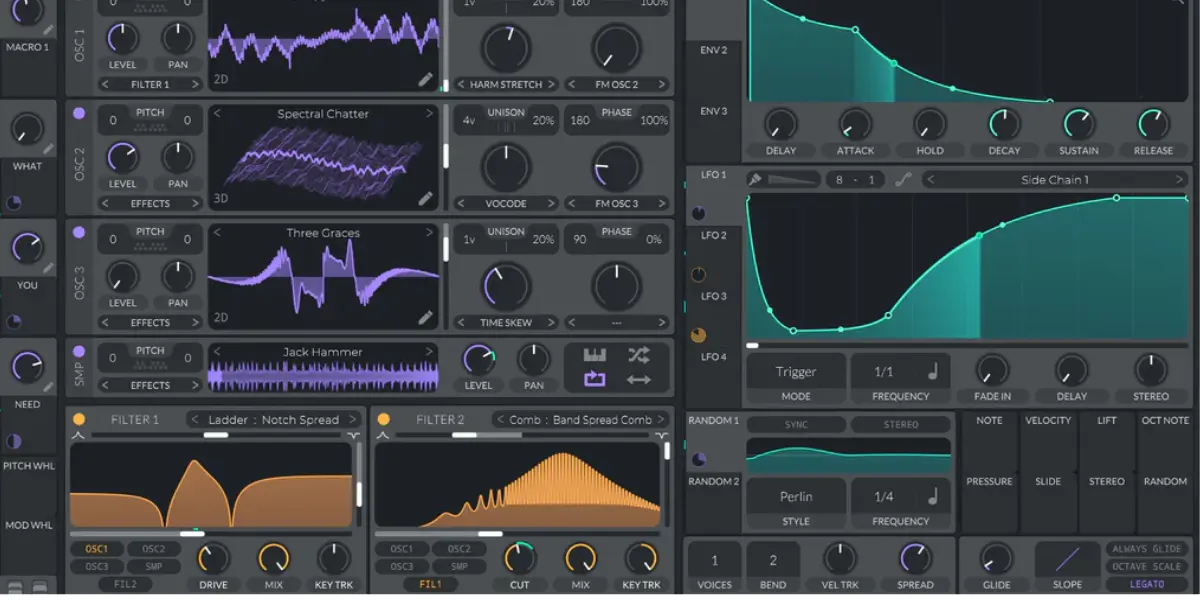Image resolution: width=1200 pixels, height=600 pixels.
Task: Toggle the LFO smooth curve icon
Action: point(903,180)
